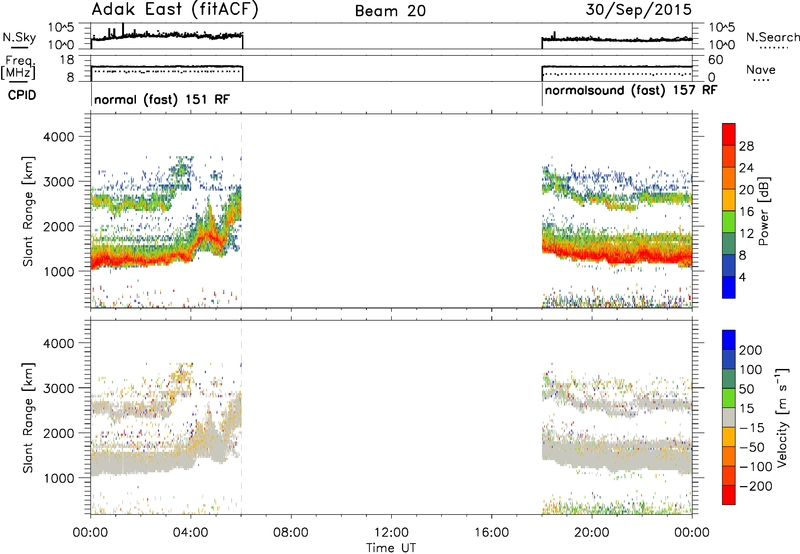
Task: Click the 'Power [dB]' colorbar label
Action: click(763, 211)
